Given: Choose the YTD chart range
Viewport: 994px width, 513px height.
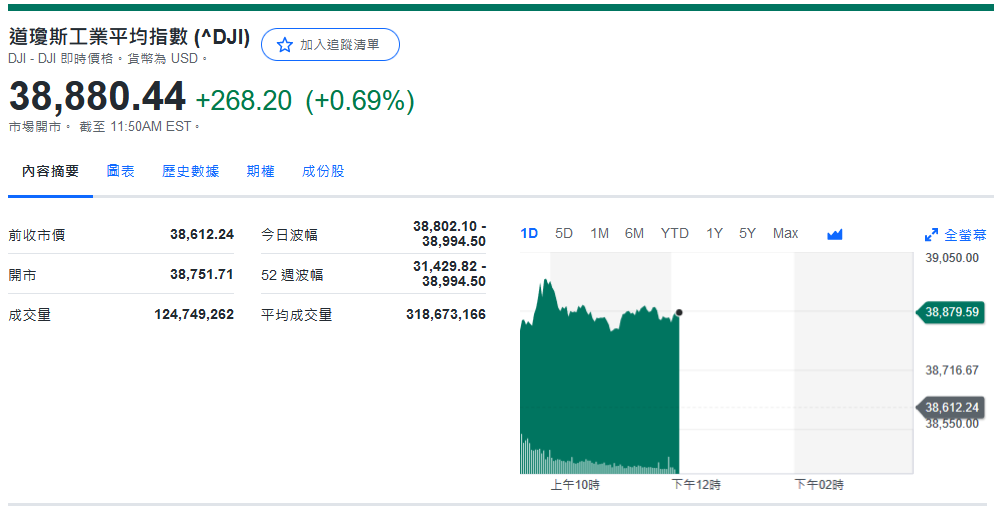Looking at the screenshot, I should (674, 233).
